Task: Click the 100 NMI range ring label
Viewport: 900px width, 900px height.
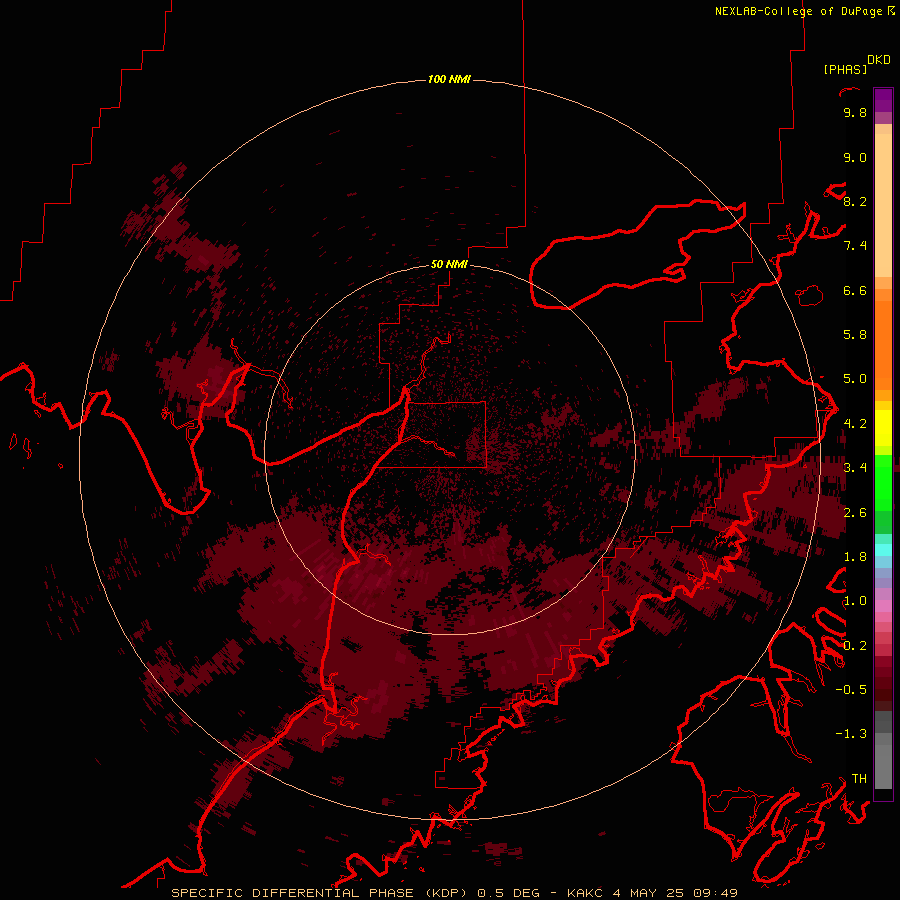Action: click(449, 79)
